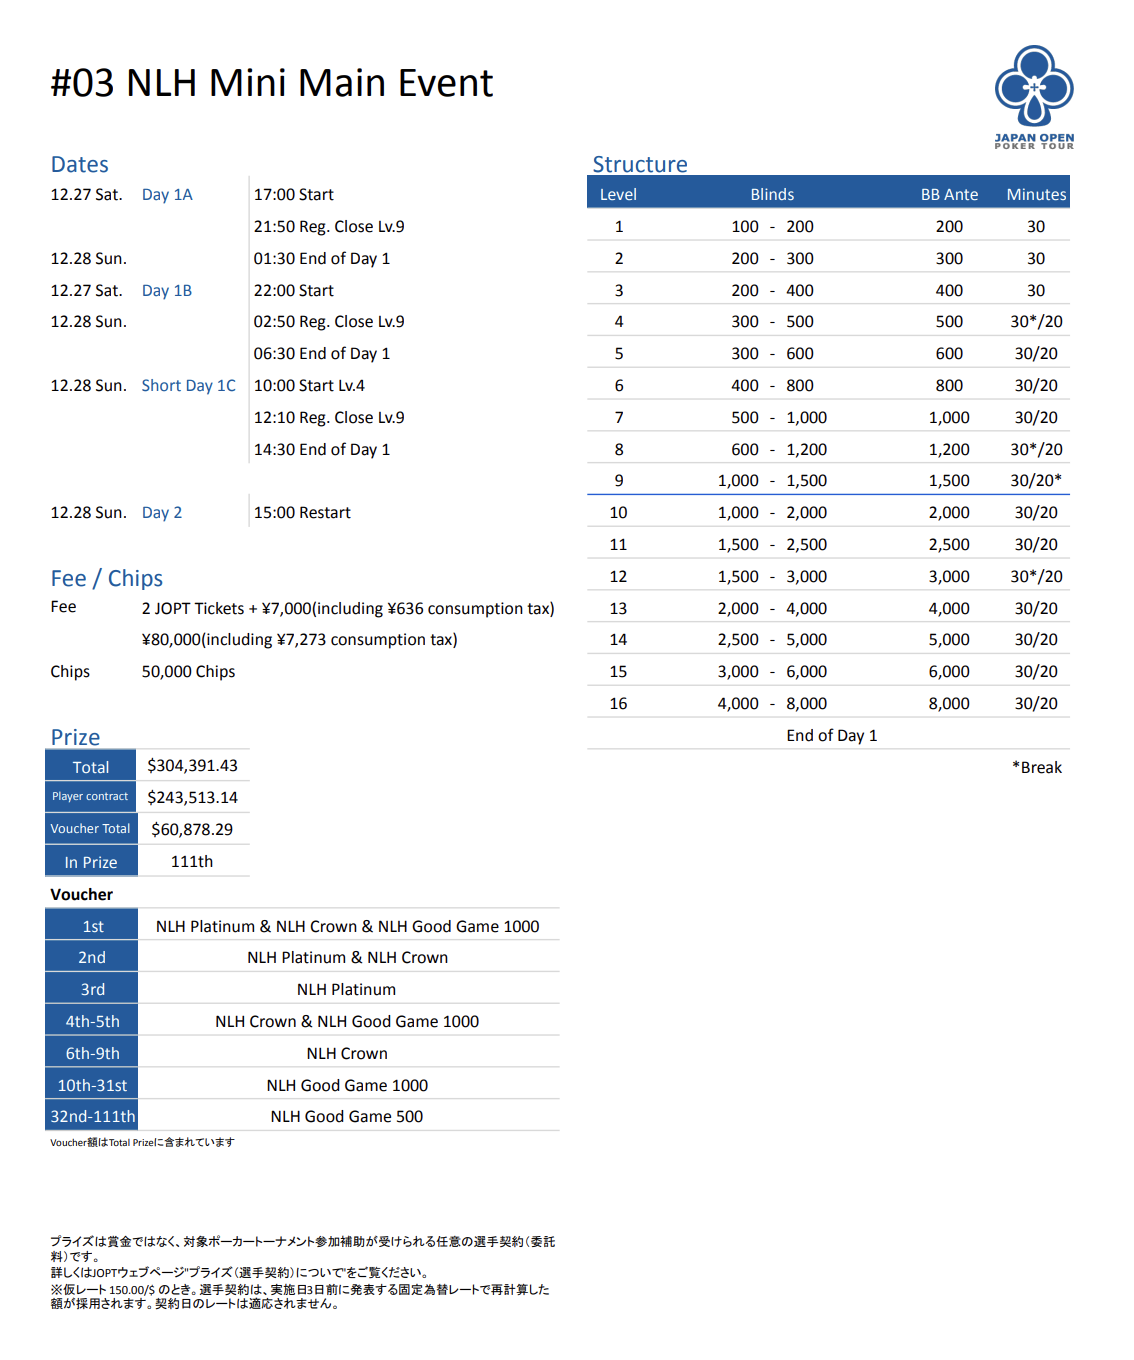Viewport: 1134px width, 1360px height.
Task: Click the Day 2 label
Action: (x=162, y=513)
